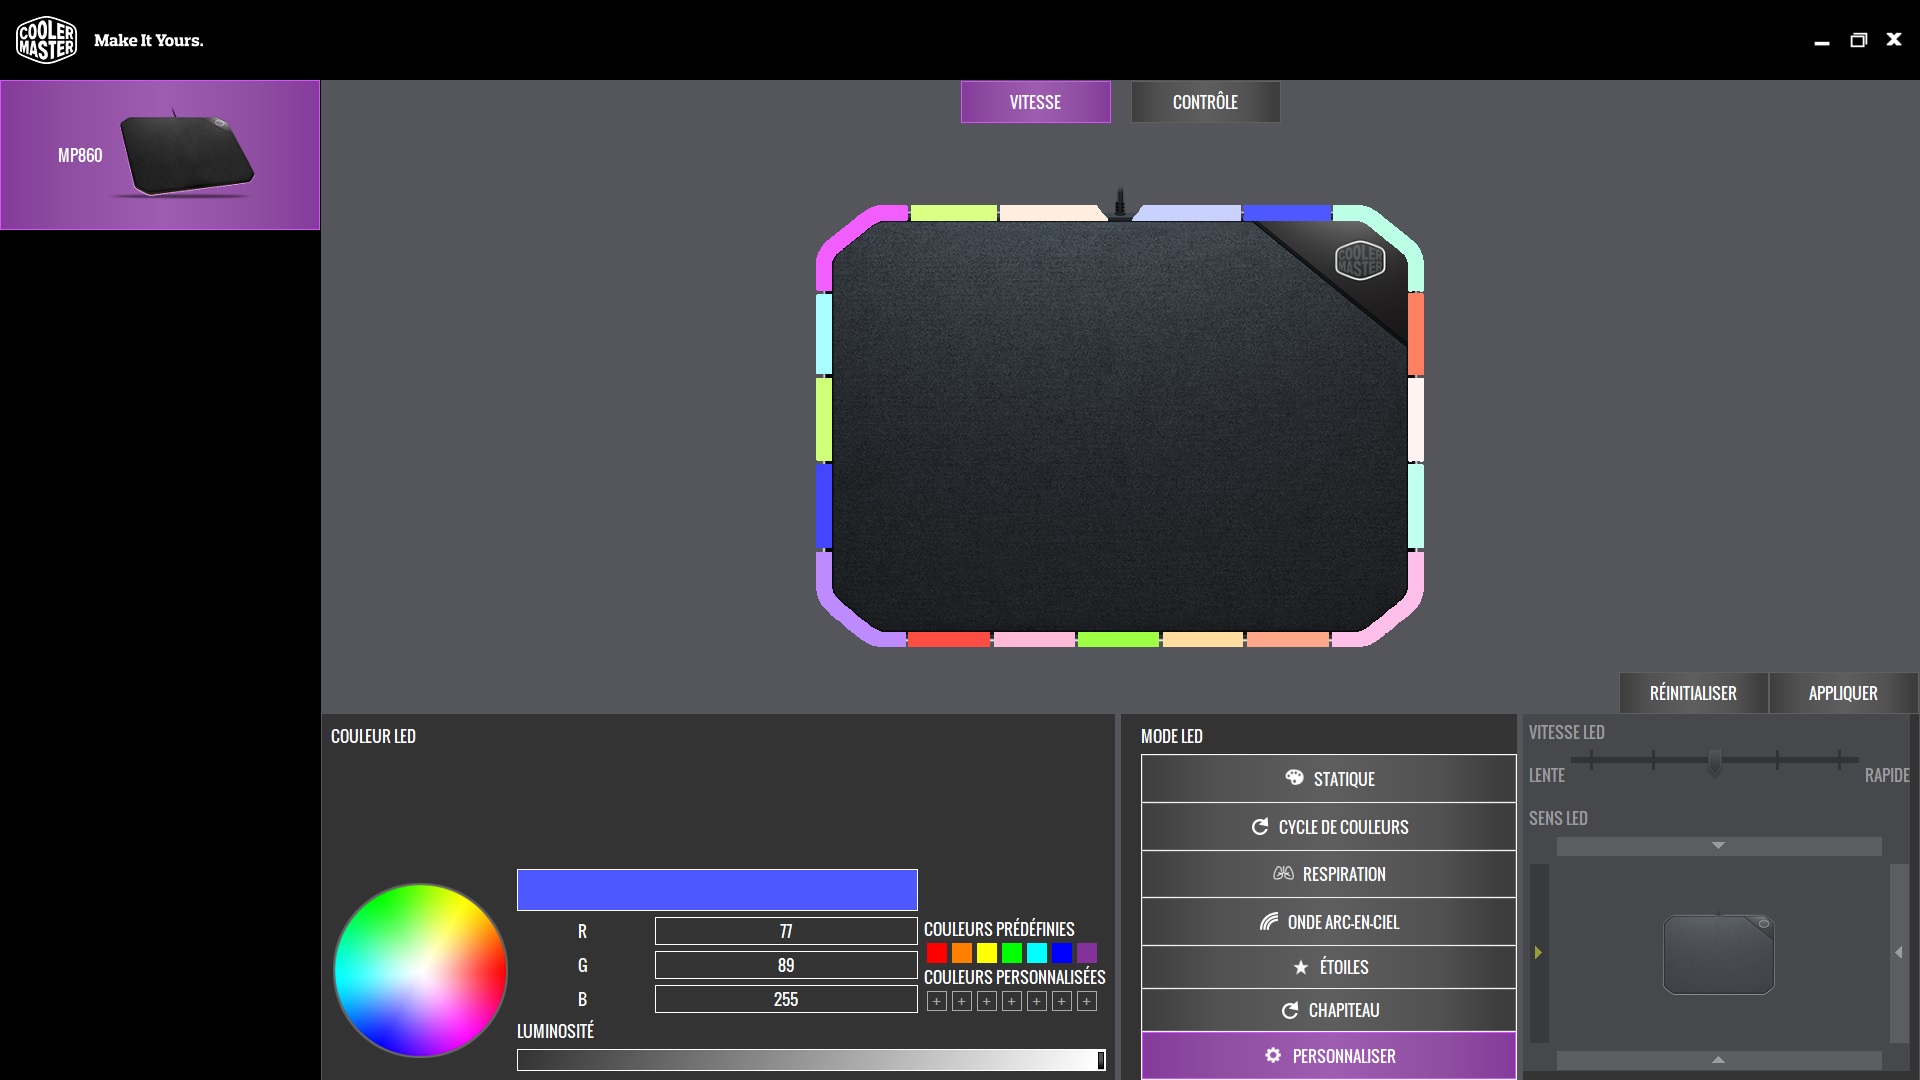Click the downward LED direction arrow bar
Screen dimensions: 1920x1080
[x=1718, y=846]
